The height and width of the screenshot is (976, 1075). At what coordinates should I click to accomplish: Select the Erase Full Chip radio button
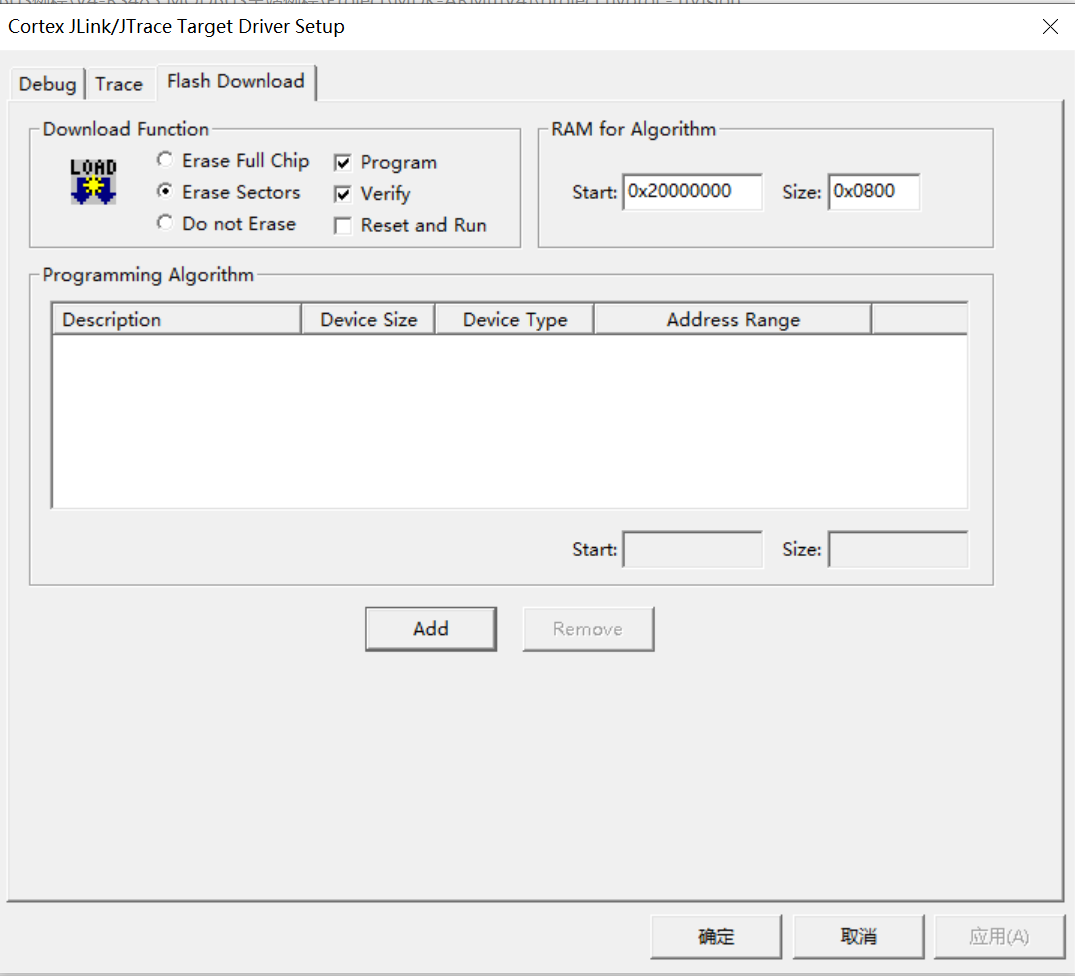(164, 159)
